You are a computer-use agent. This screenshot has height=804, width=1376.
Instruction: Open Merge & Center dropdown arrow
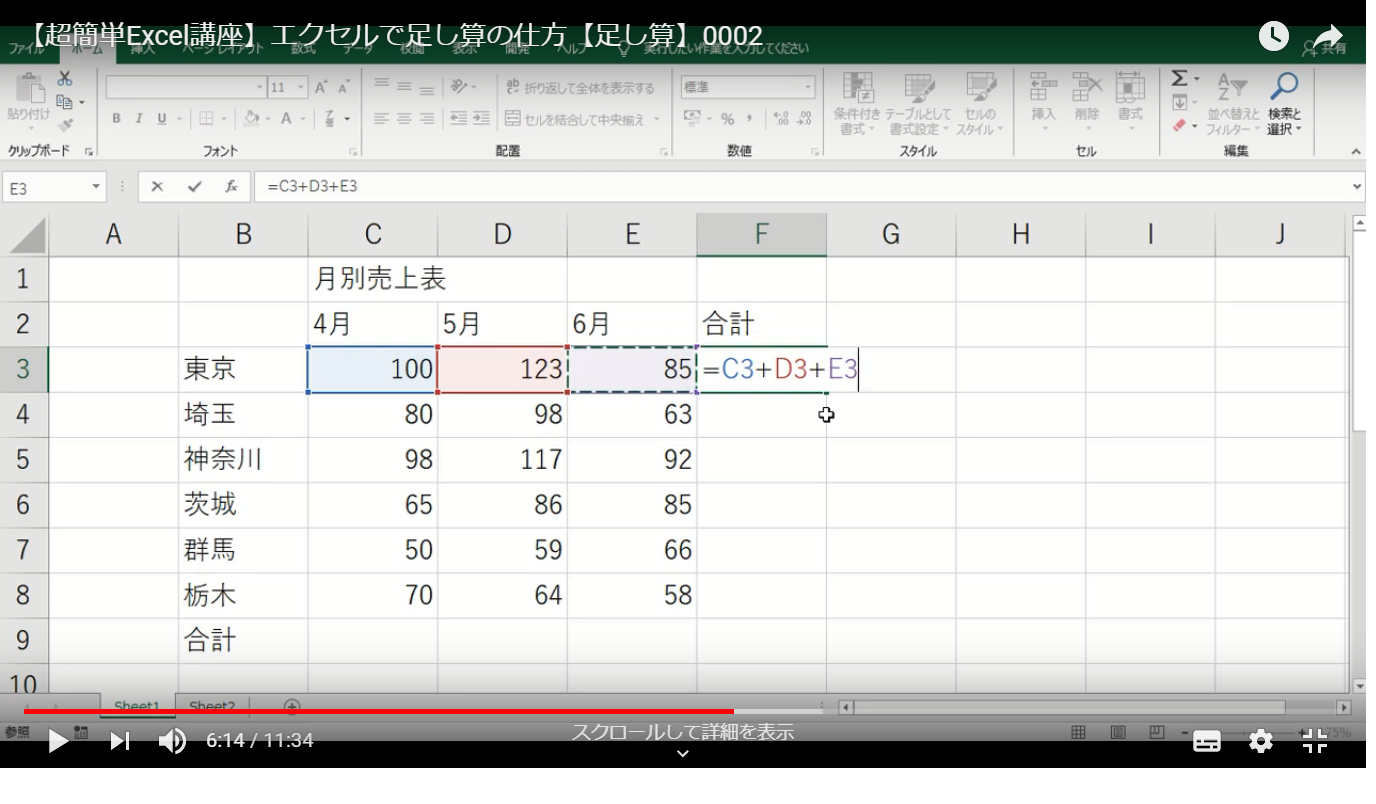point(657,119)
